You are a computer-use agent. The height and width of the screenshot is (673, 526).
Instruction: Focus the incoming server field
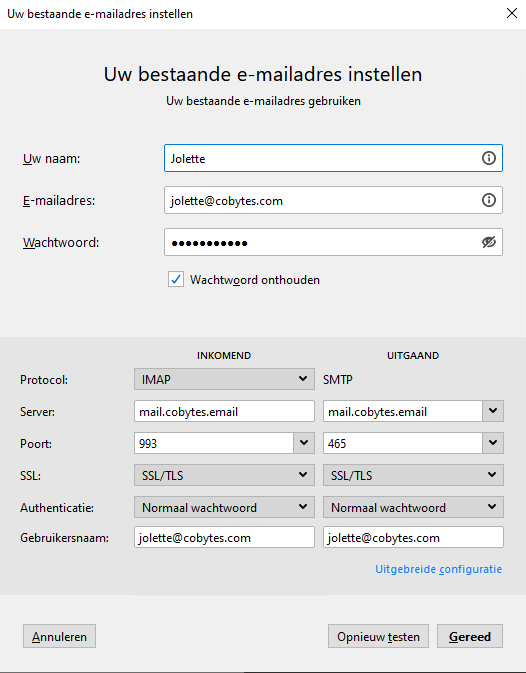[x=224, y=411]
